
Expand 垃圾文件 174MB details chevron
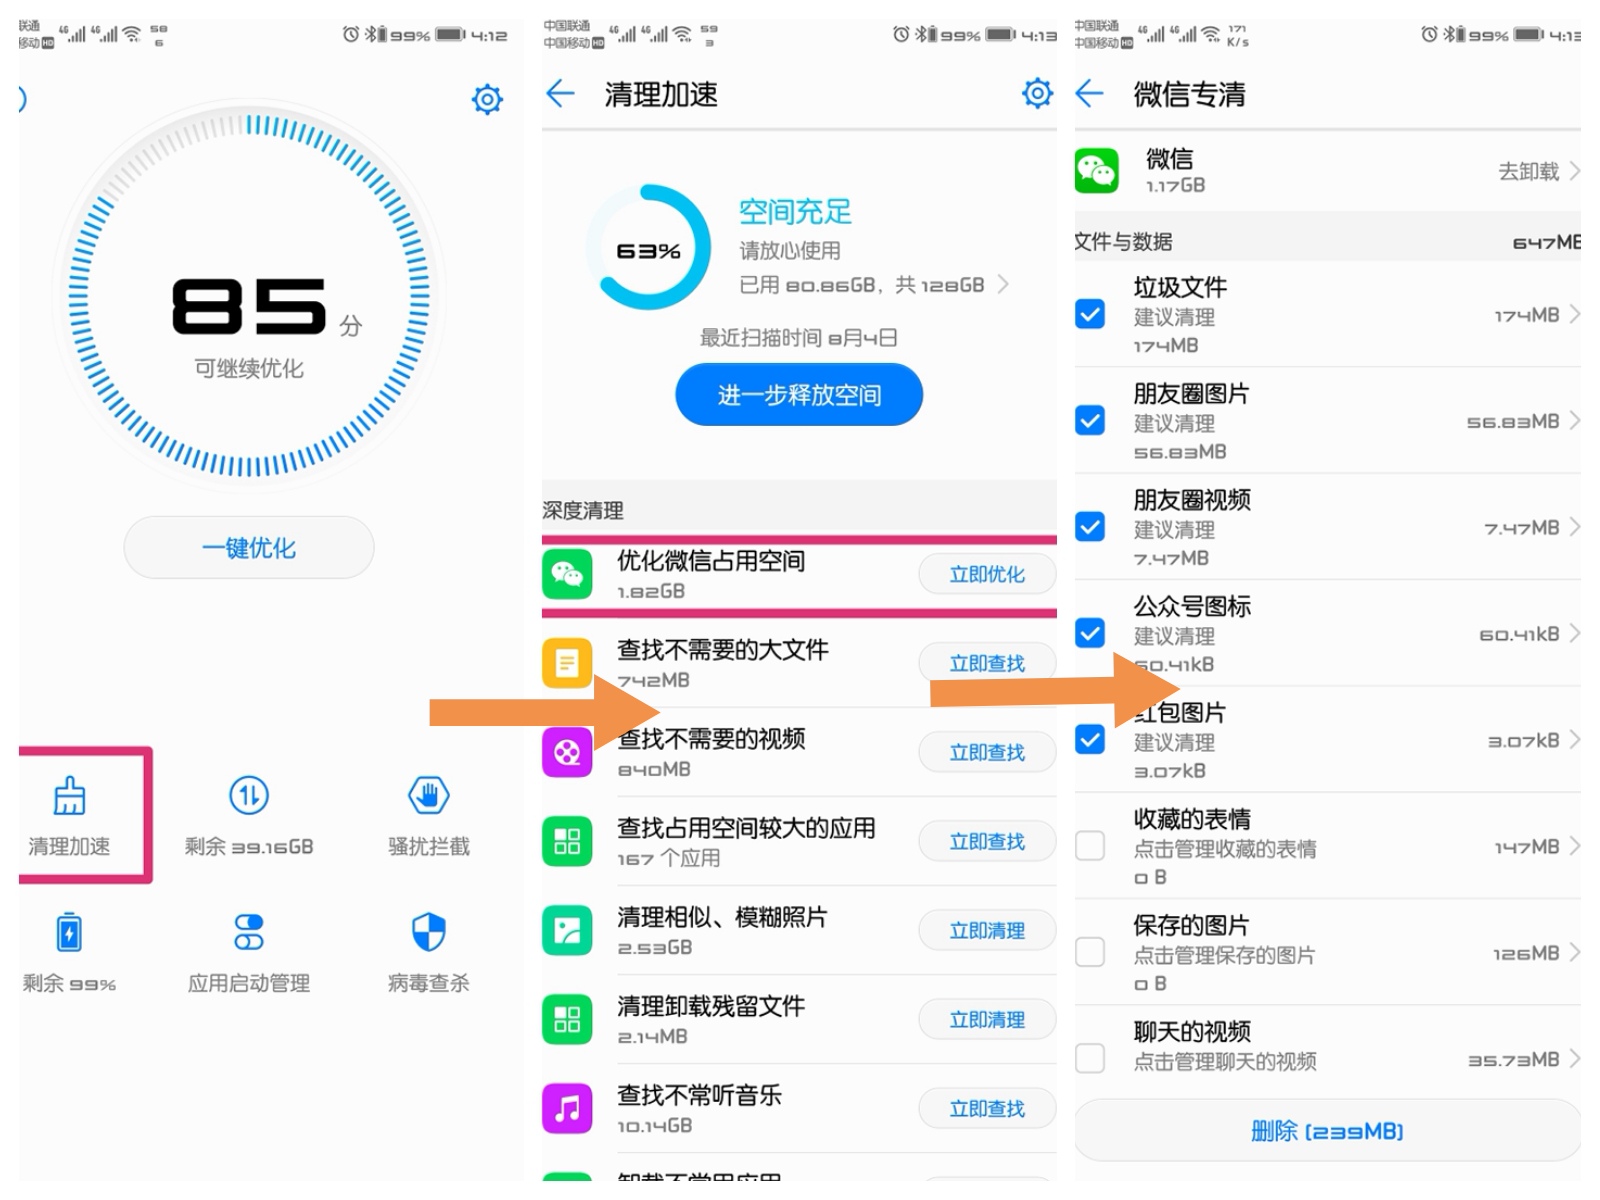[1574, 314]
